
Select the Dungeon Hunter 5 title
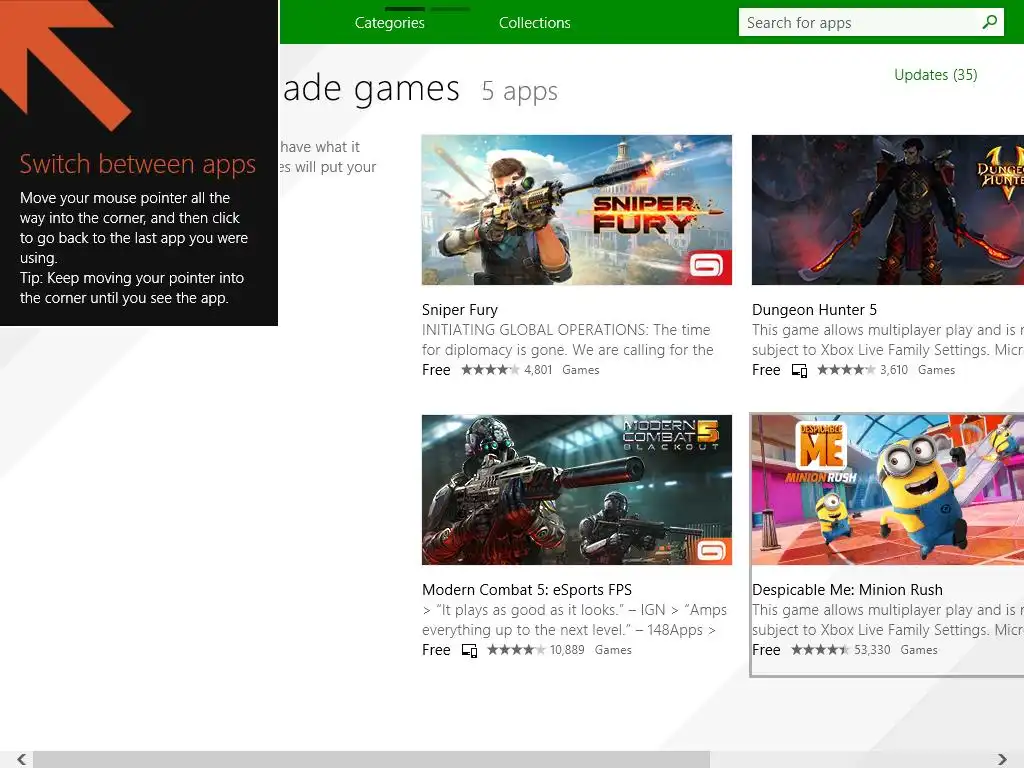[x=814, y=310]
